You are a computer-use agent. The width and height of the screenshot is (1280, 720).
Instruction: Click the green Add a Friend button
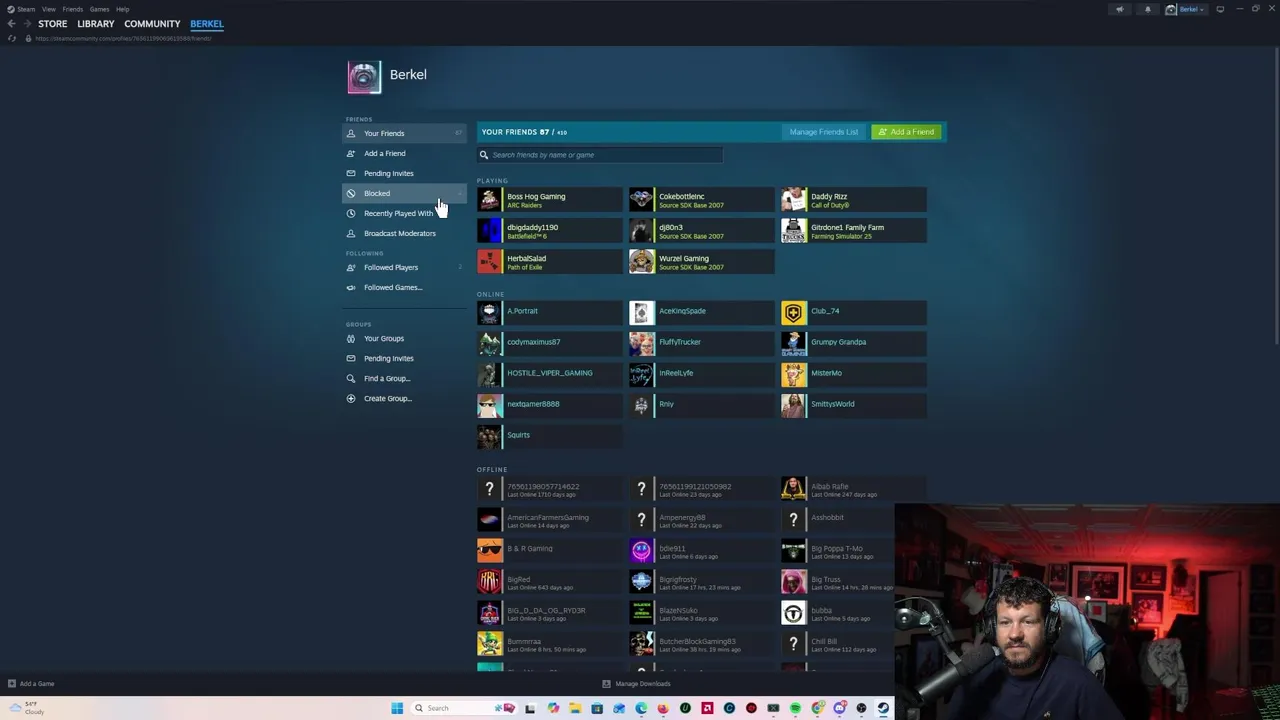pos(906,132)
